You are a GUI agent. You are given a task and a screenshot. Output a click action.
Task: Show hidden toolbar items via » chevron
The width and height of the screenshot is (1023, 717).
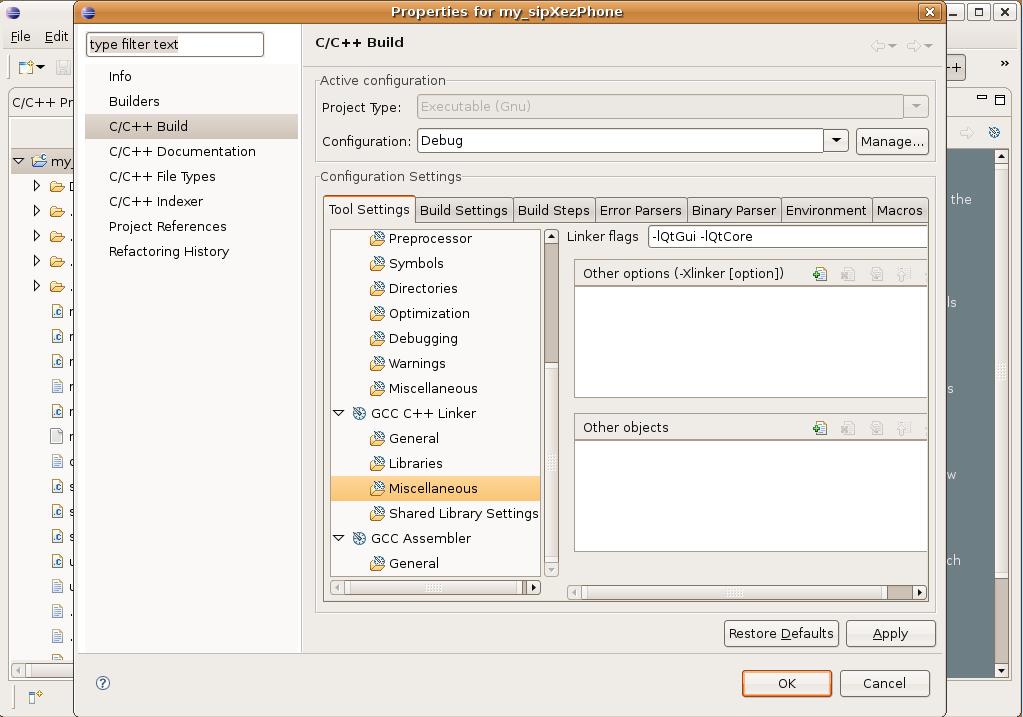click(1005, 63)
